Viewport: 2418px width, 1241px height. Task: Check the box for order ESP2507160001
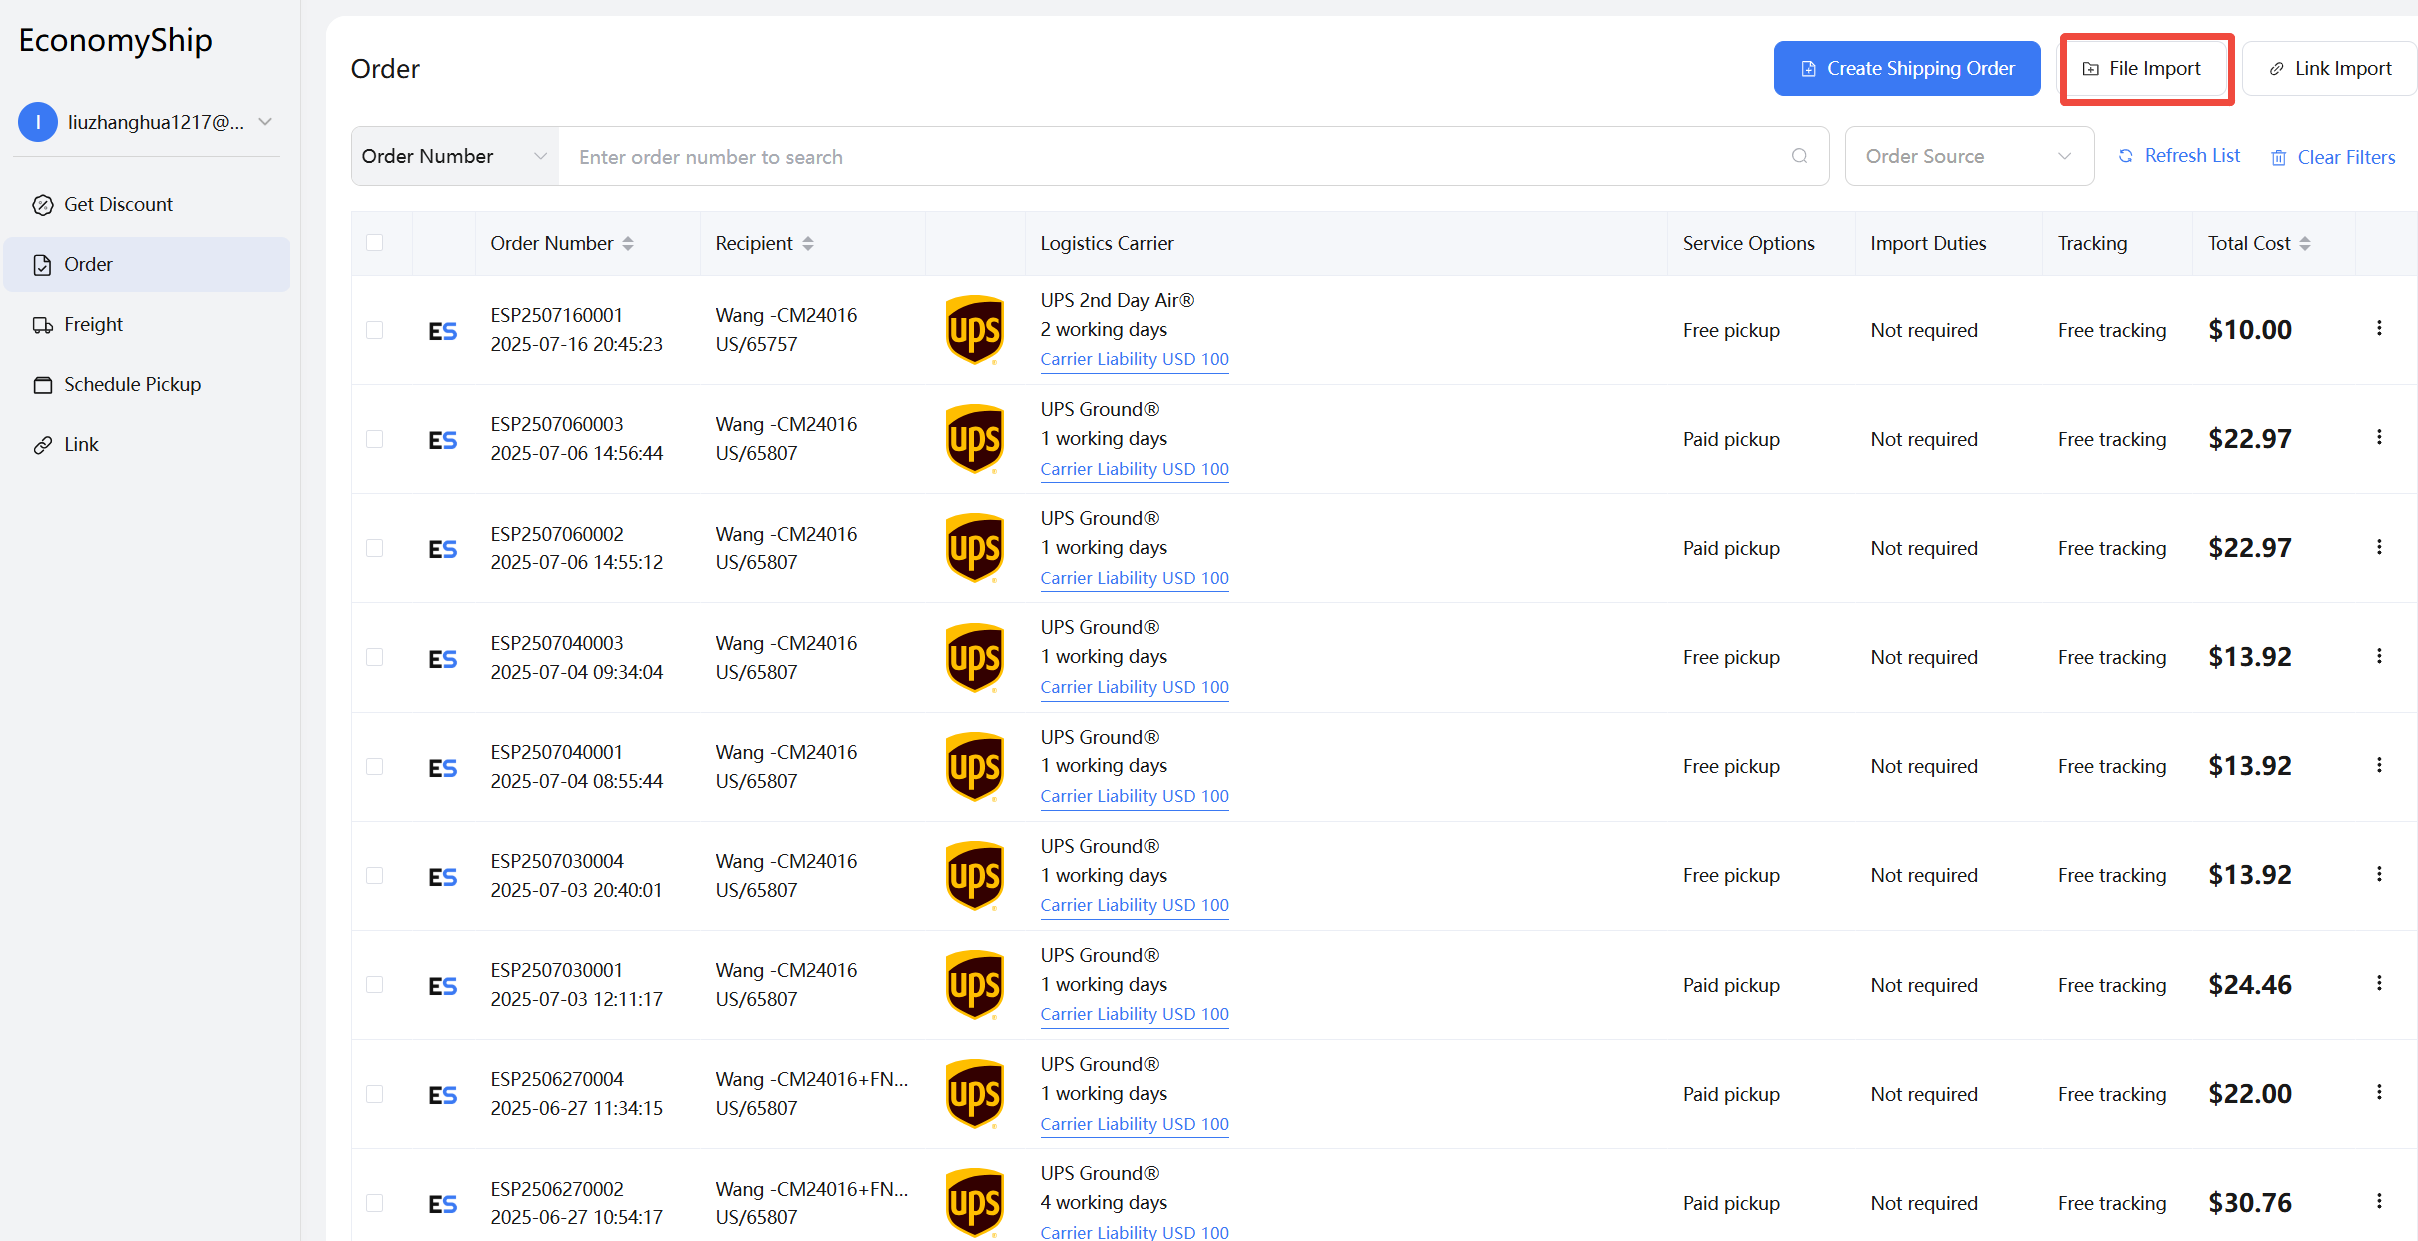pos(375,330)
